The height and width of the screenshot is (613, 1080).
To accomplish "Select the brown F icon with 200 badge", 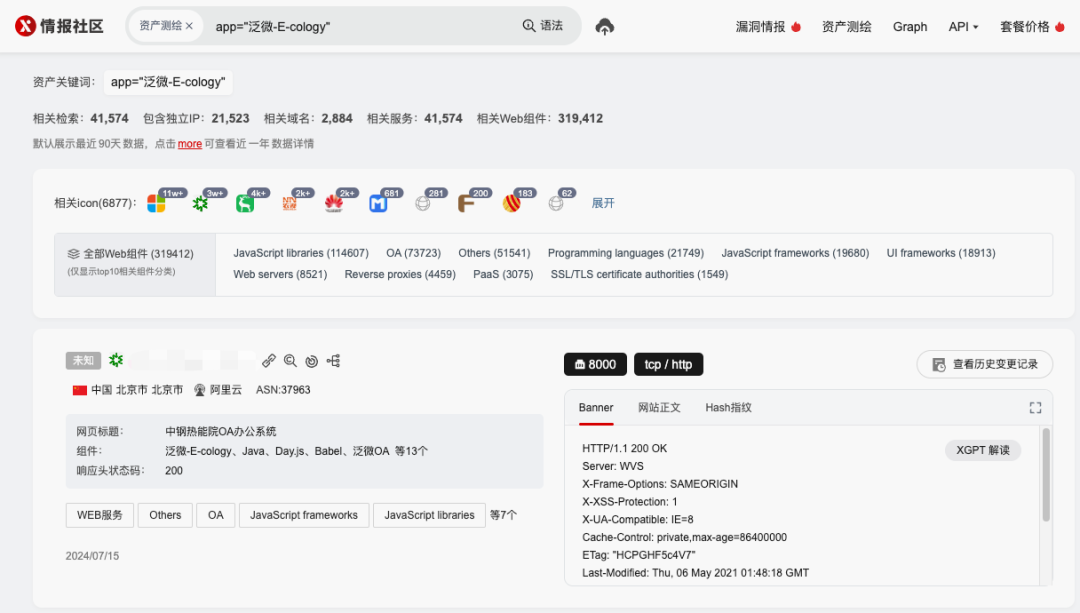I will coord(466,204).
